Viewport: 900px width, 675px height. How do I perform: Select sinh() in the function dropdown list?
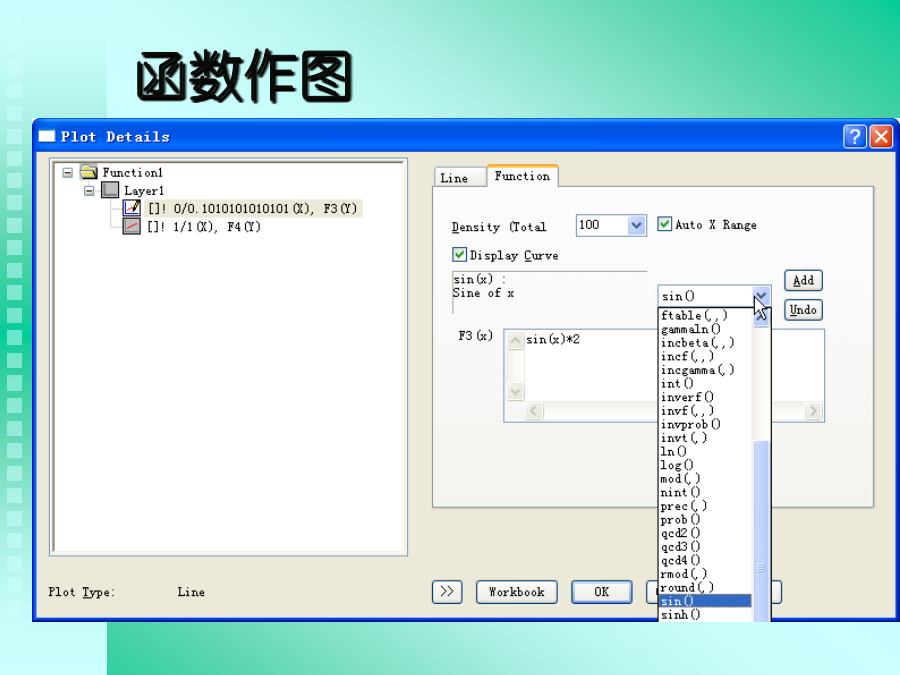tap(681, 614)
